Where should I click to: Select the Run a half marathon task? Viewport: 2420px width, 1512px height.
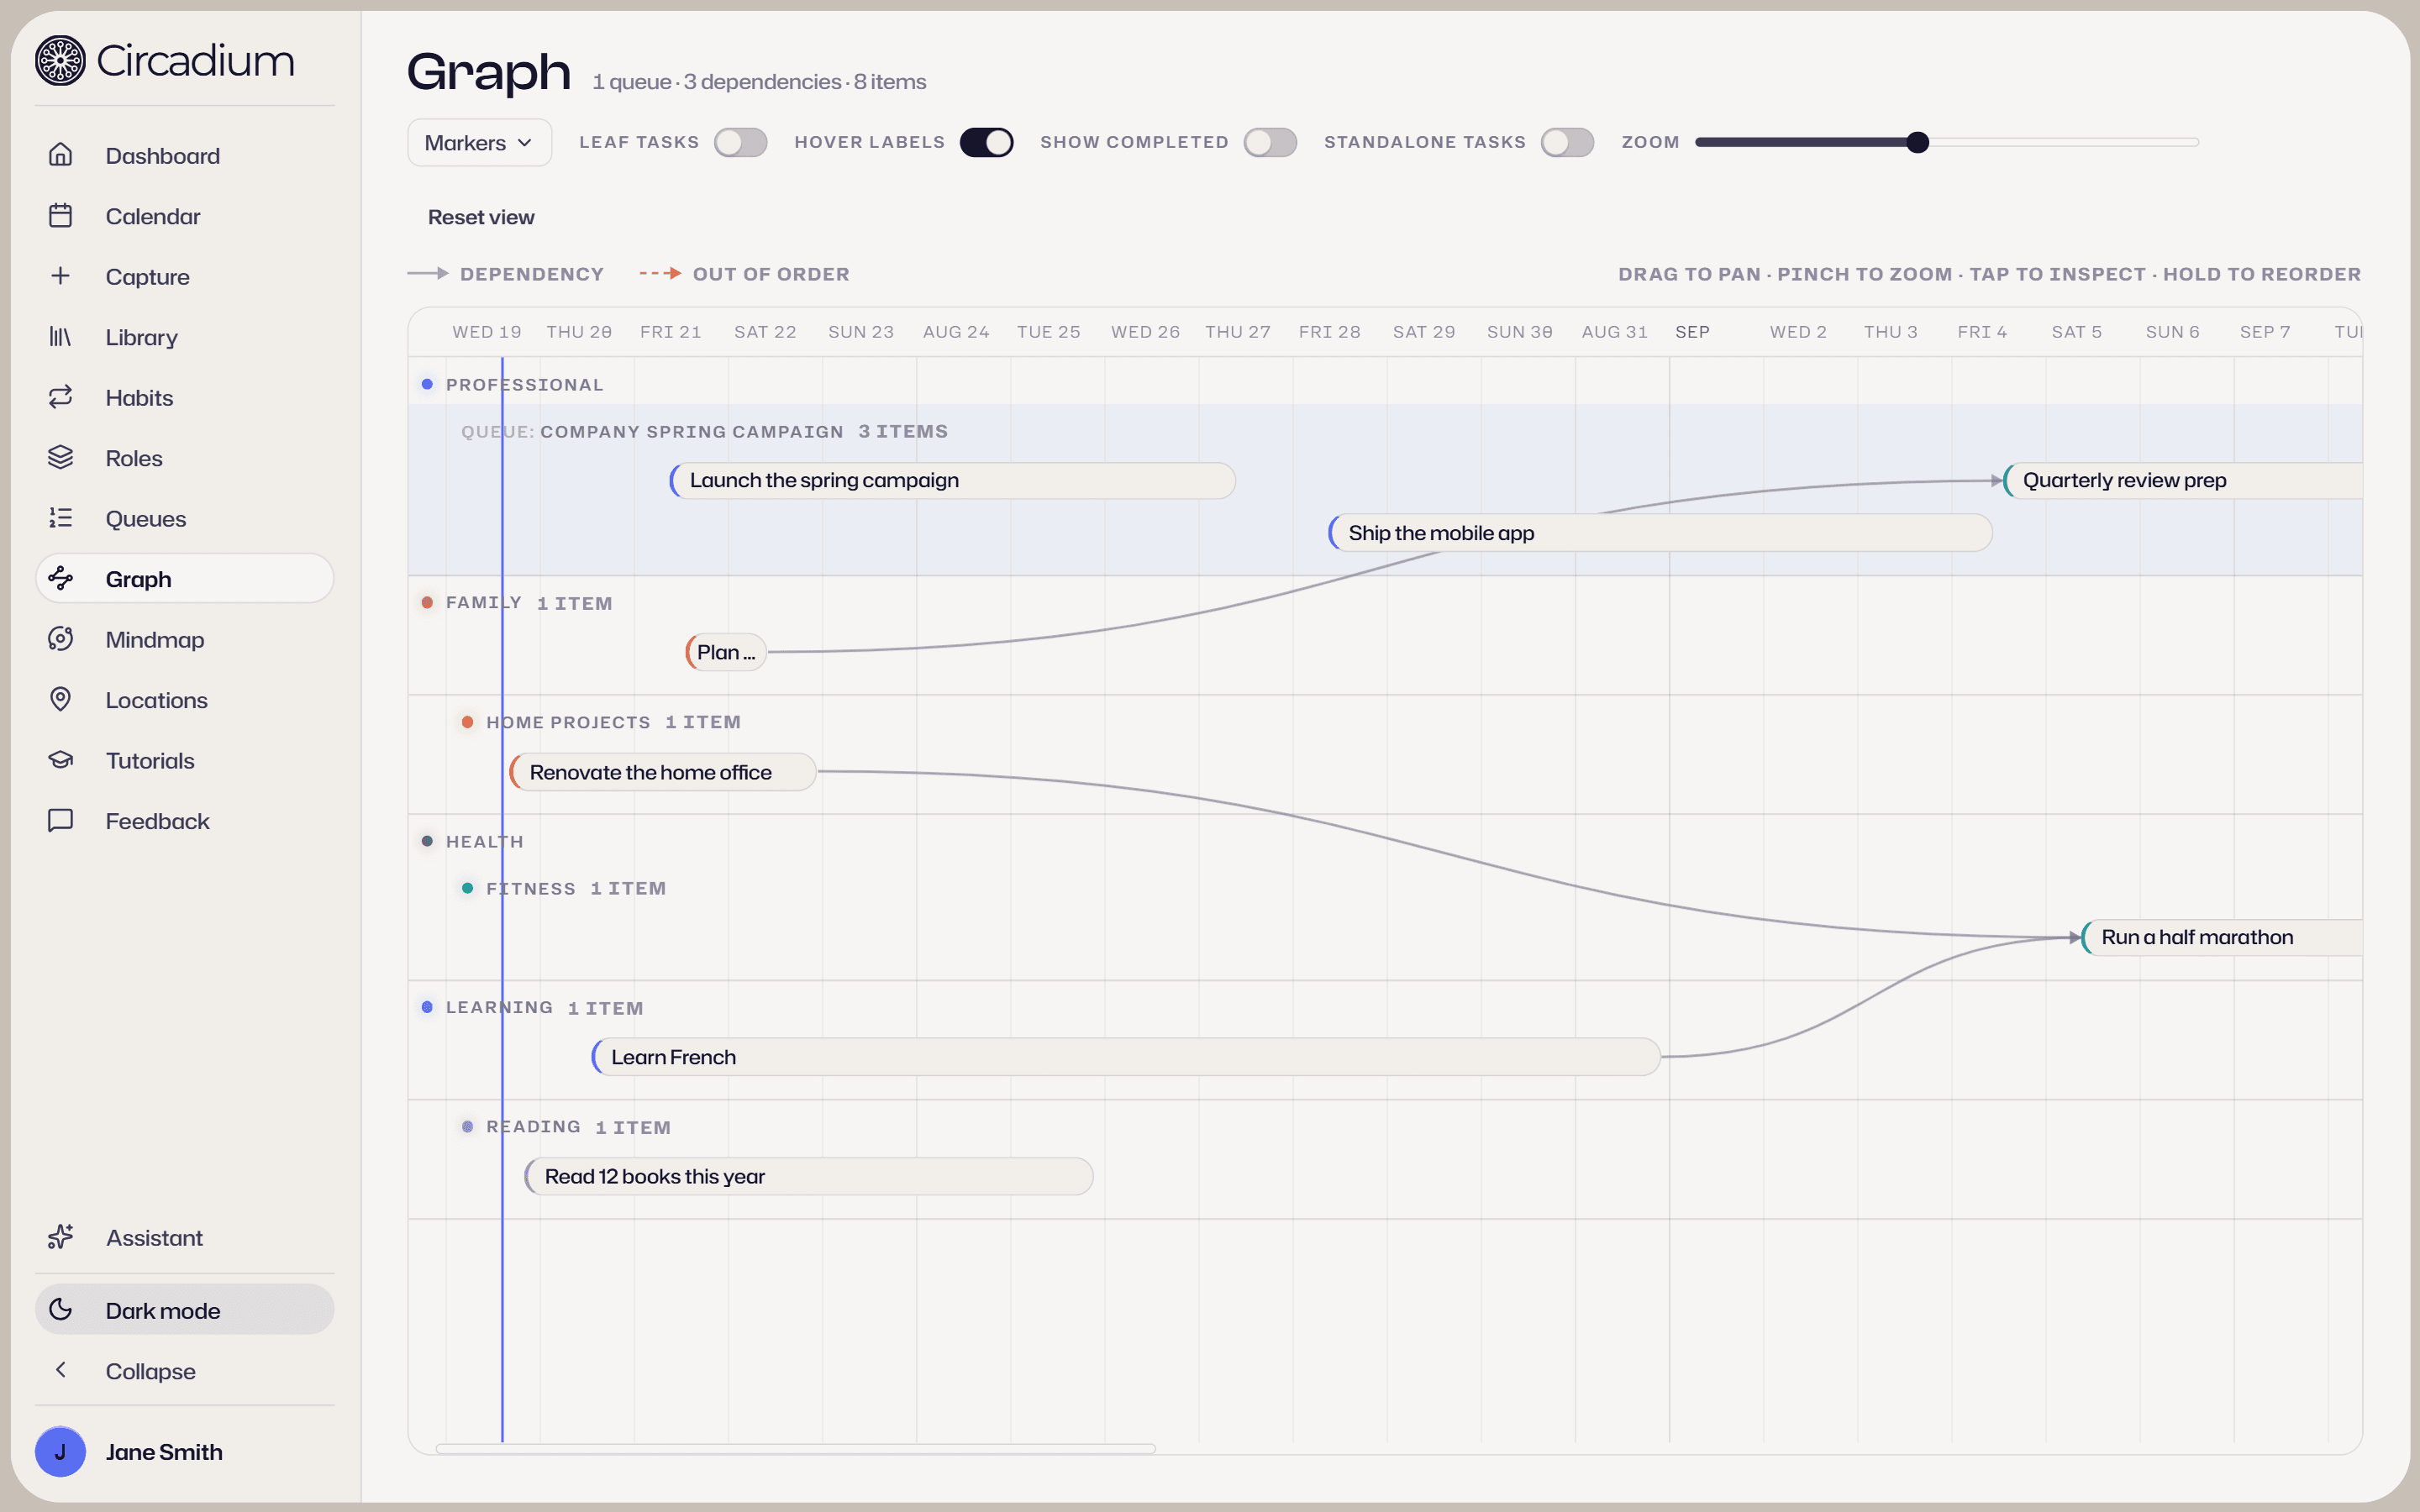[2221, 937]
